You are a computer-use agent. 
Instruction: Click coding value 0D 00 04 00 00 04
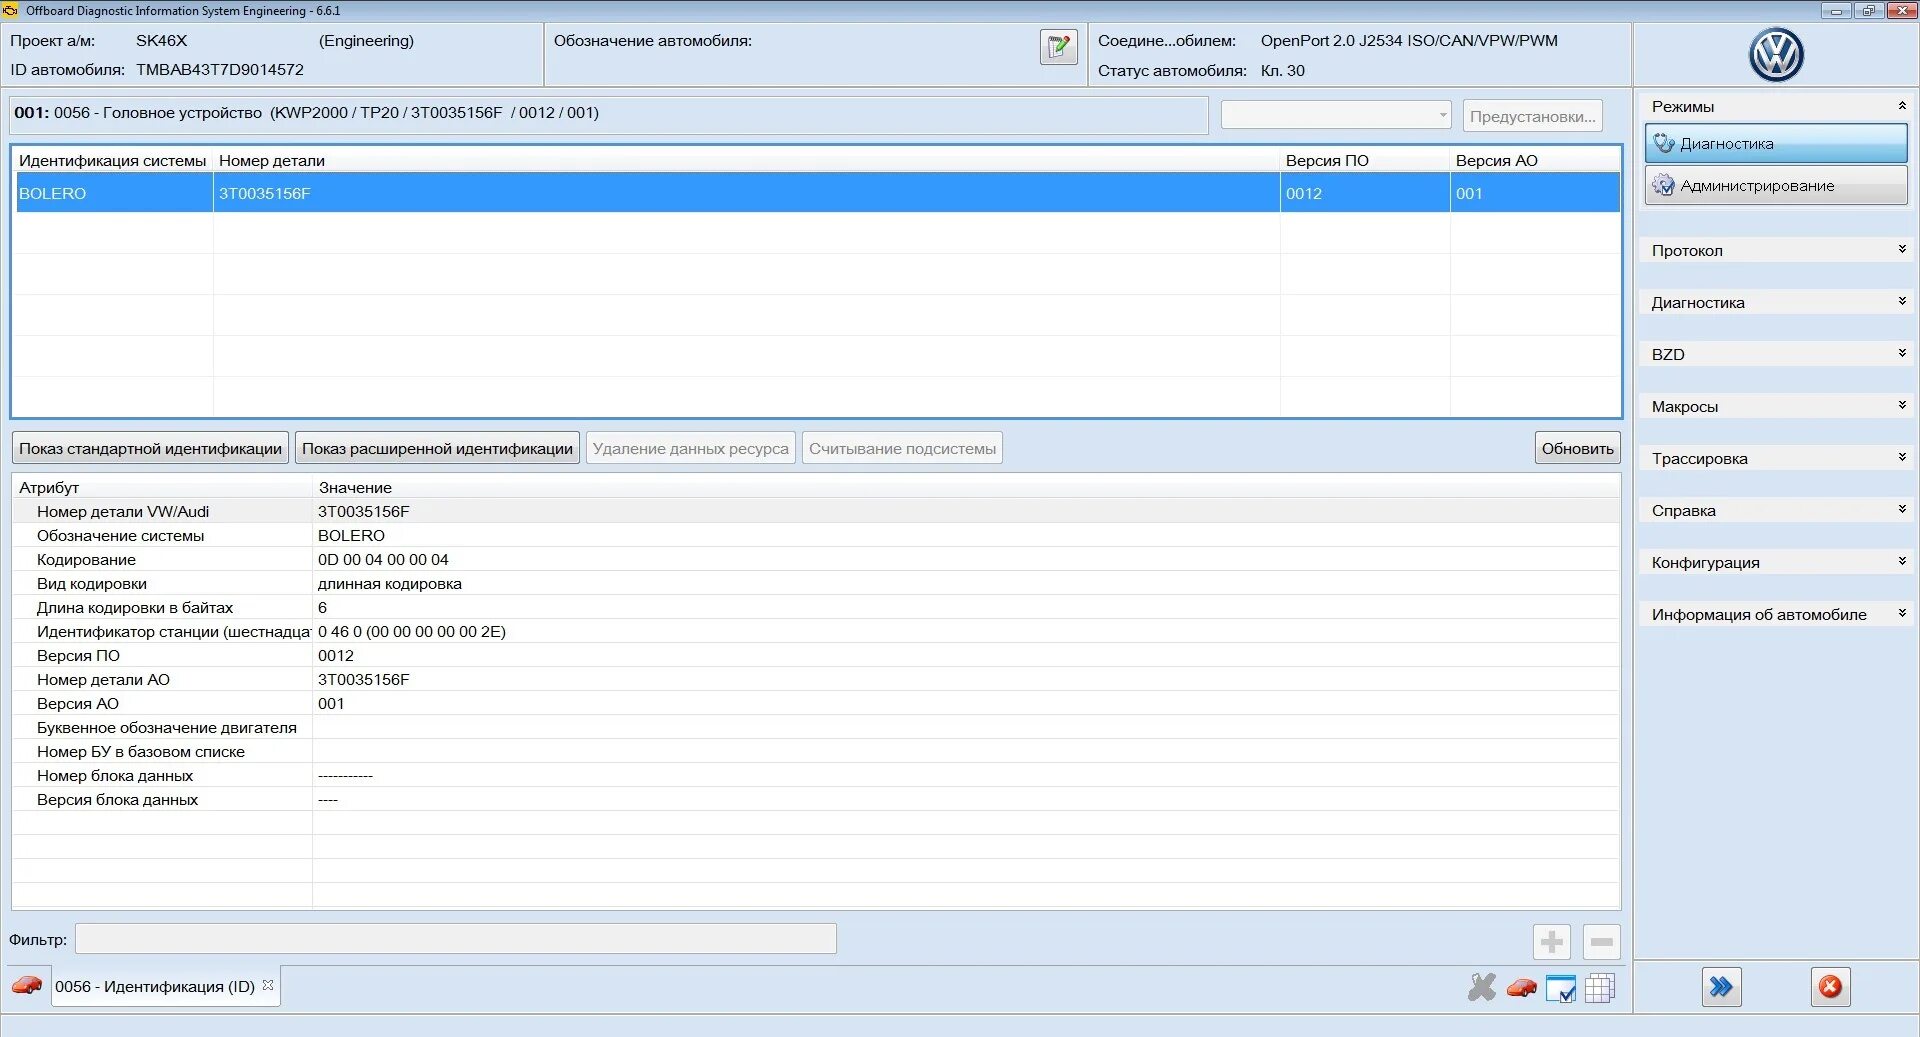coord(383,559)
